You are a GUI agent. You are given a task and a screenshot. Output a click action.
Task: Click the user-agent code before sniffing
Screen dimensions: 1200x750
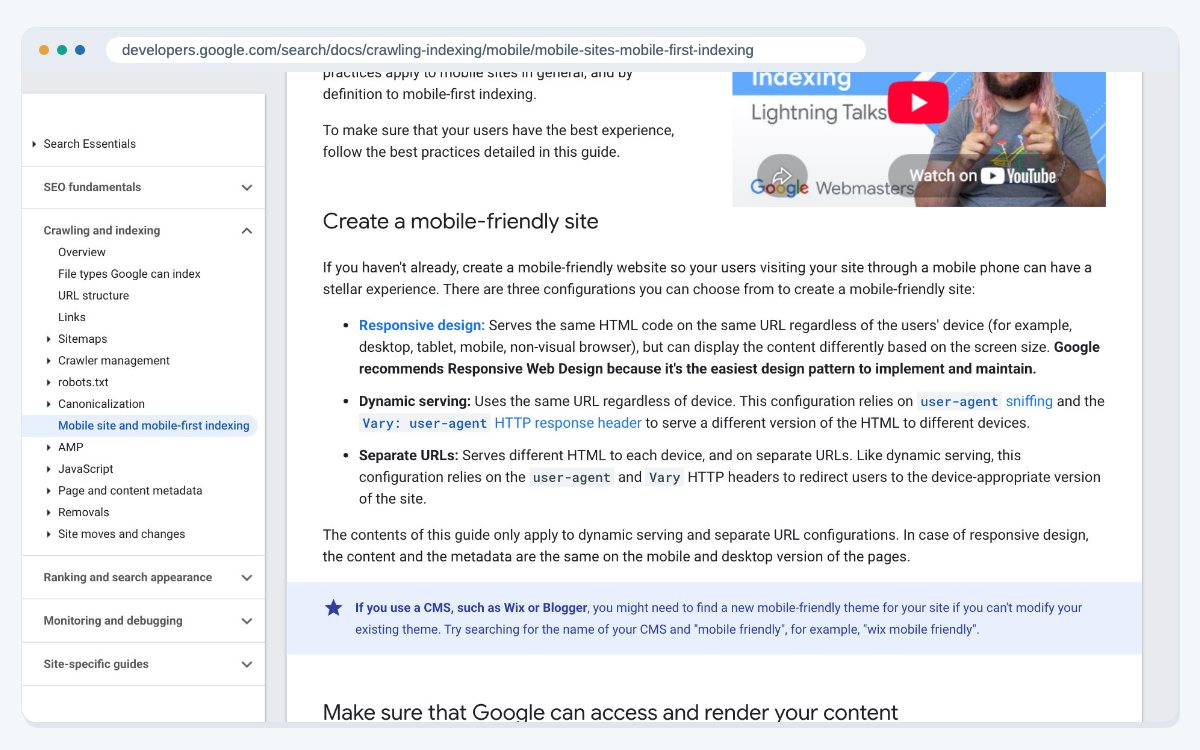[959, 401]
